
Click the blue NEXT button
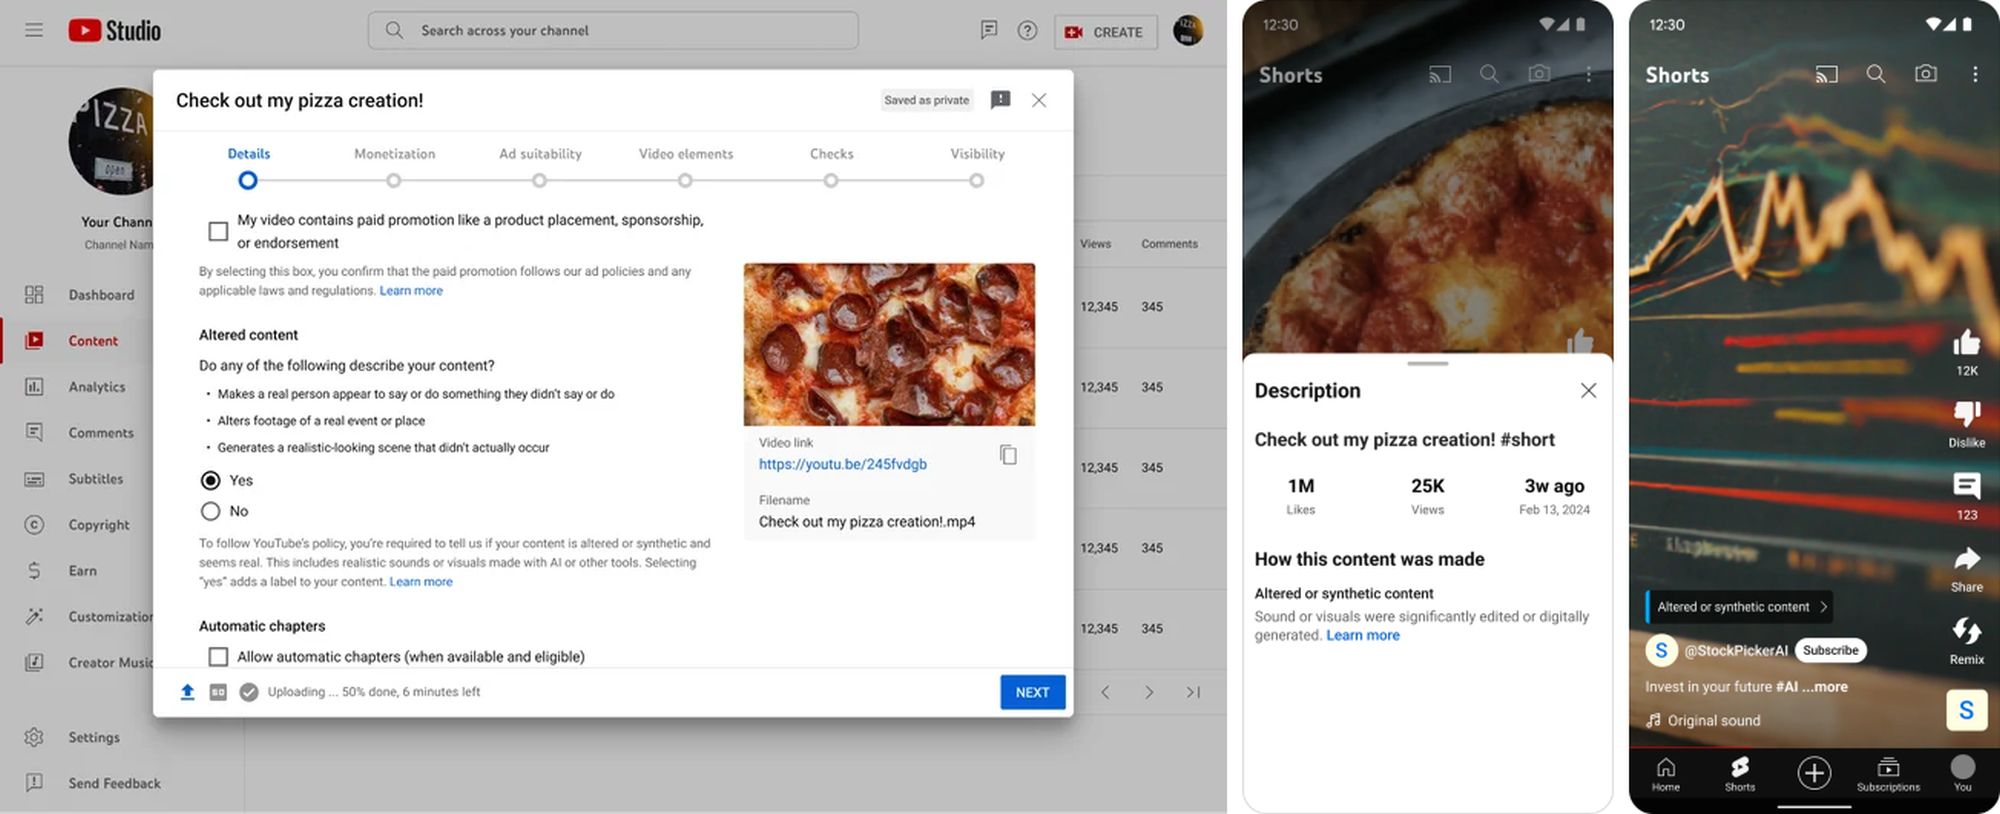coord(1032,692)
